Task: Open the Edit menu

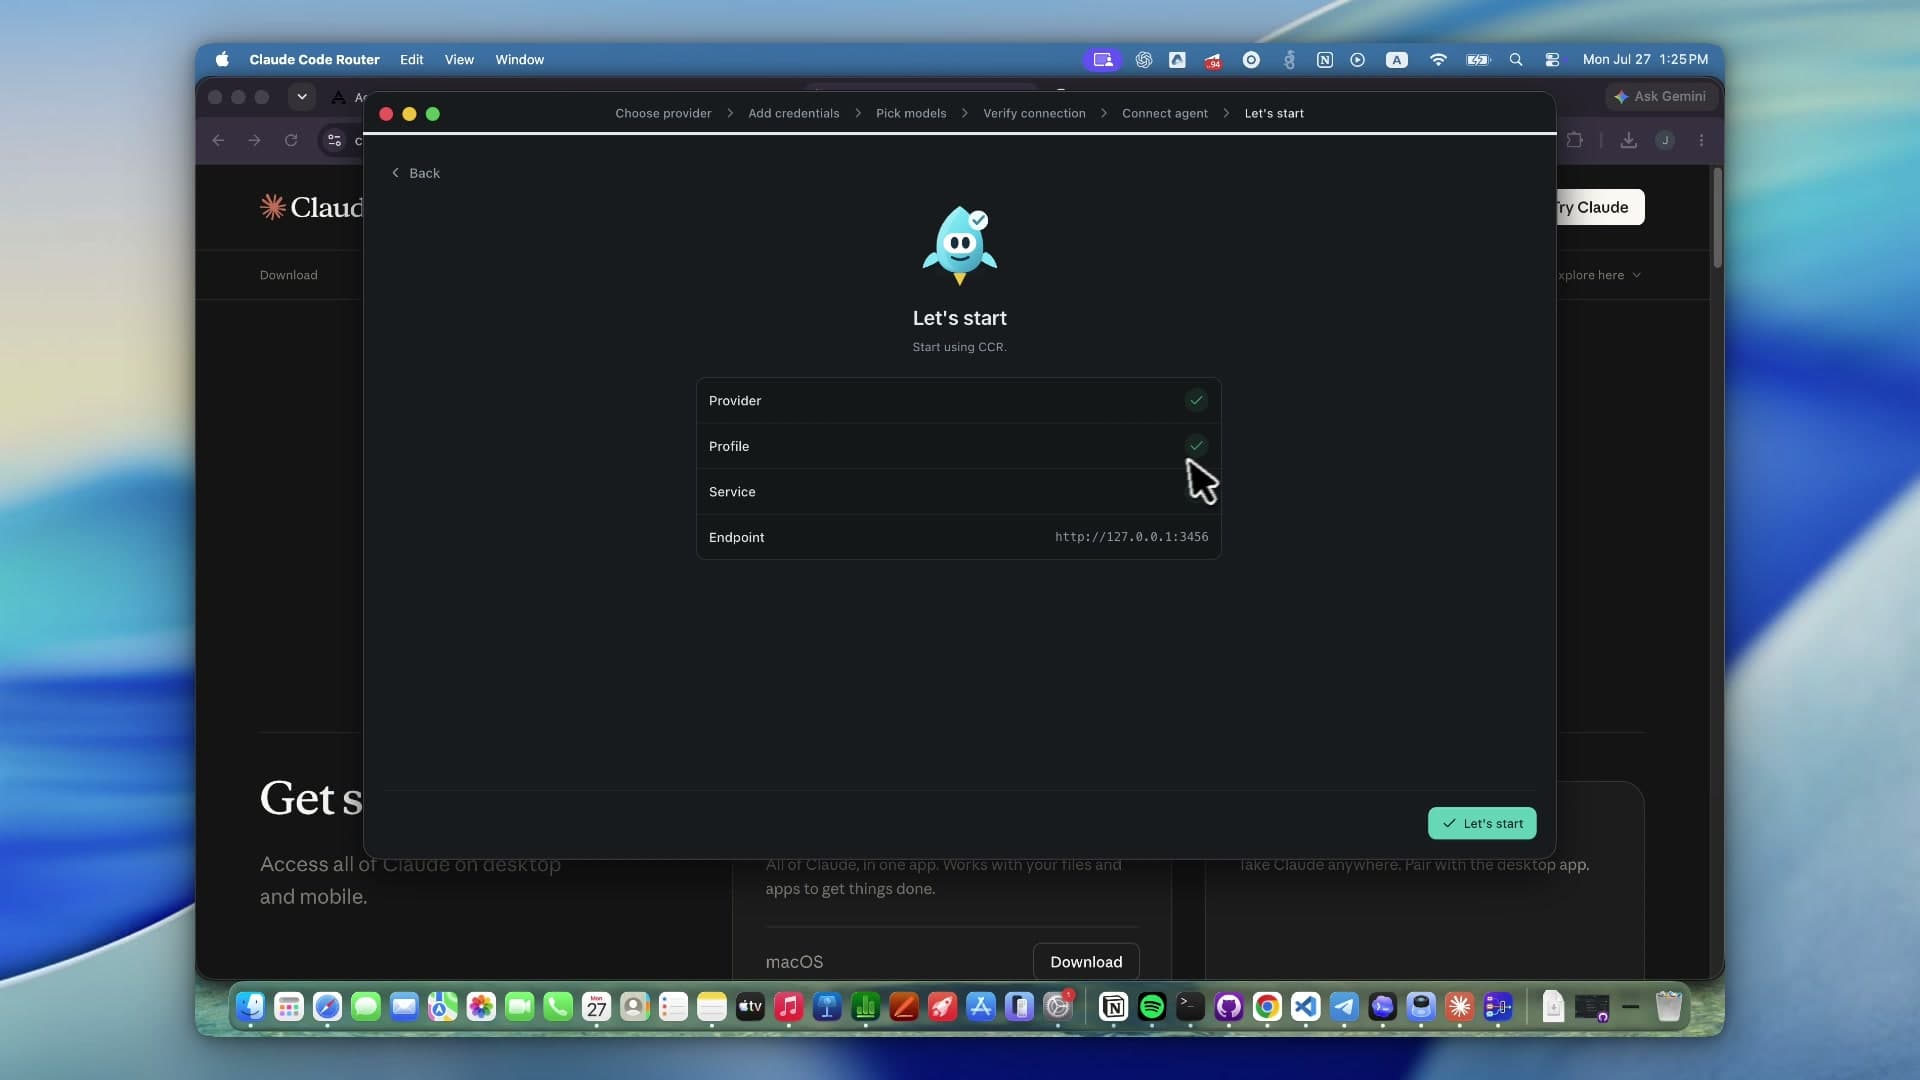Action: (x=411, y=59)
